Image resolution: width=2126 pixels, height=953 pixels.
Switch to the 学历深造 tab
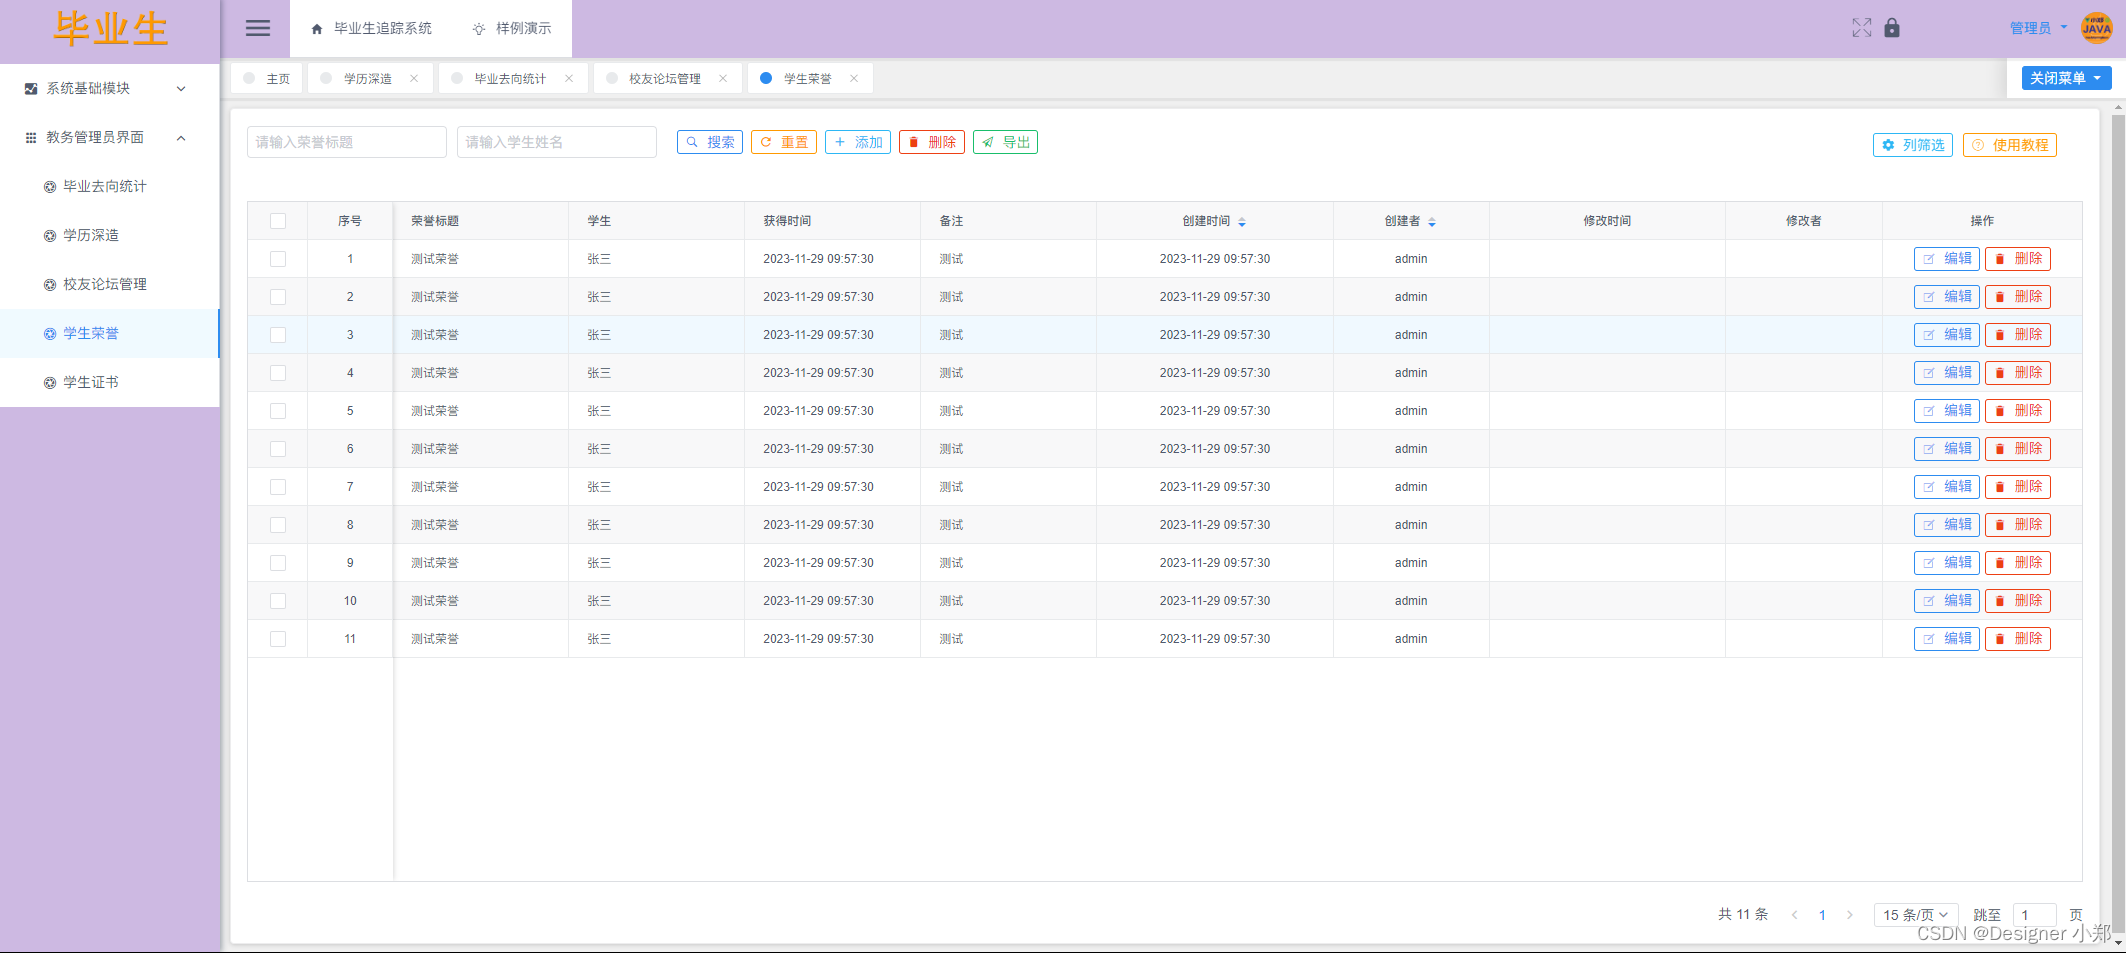368,78
